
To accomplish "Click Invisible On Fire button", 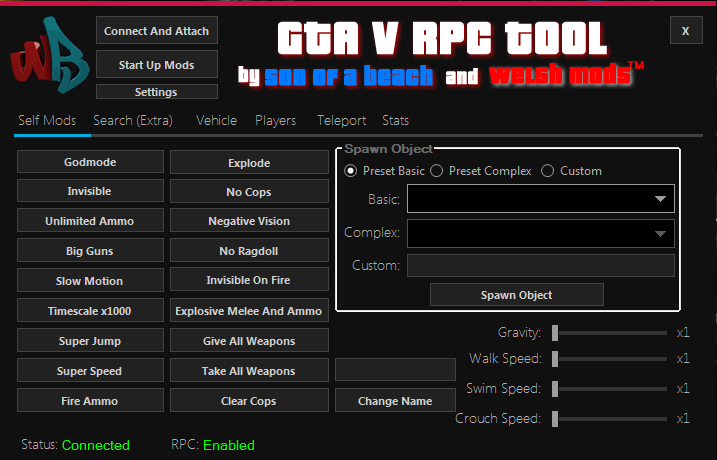I will 249,280.
